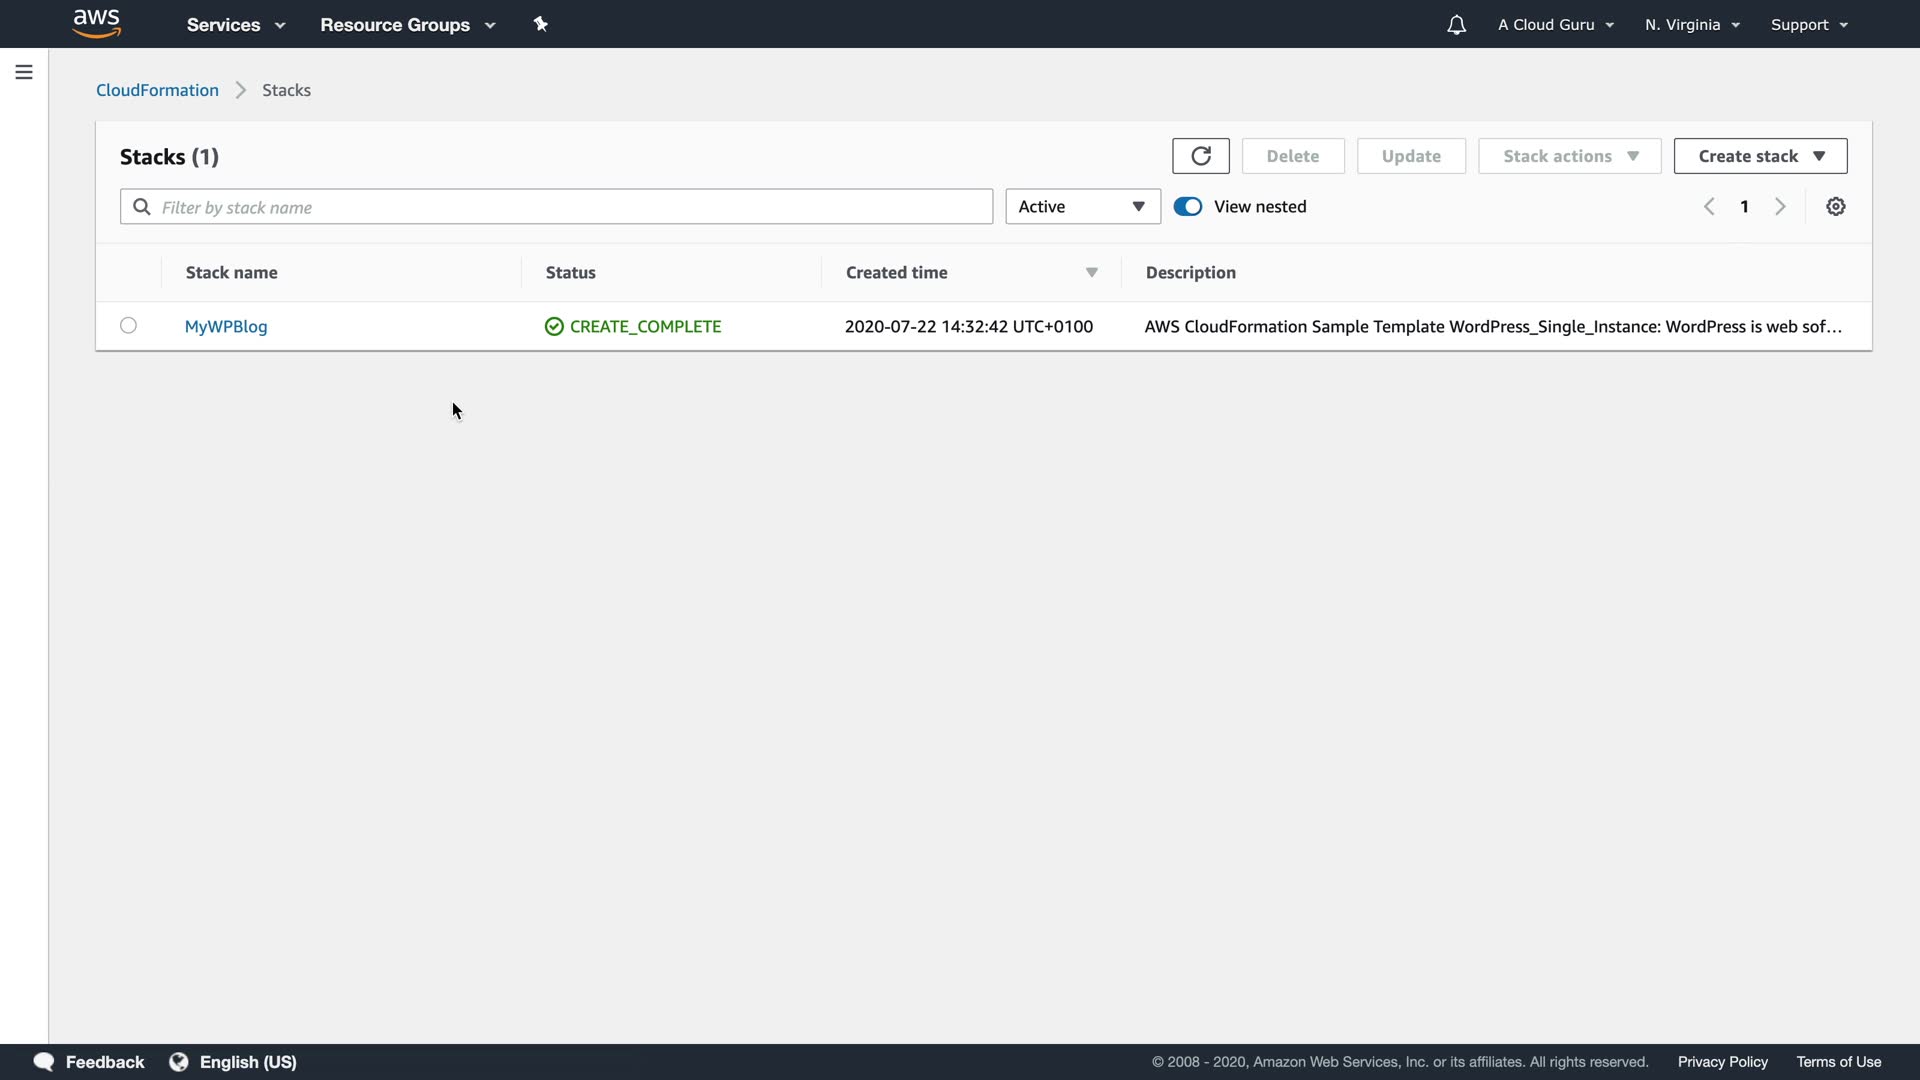
Task: Refresh the stacks list
Action: tap(1200, 156)
